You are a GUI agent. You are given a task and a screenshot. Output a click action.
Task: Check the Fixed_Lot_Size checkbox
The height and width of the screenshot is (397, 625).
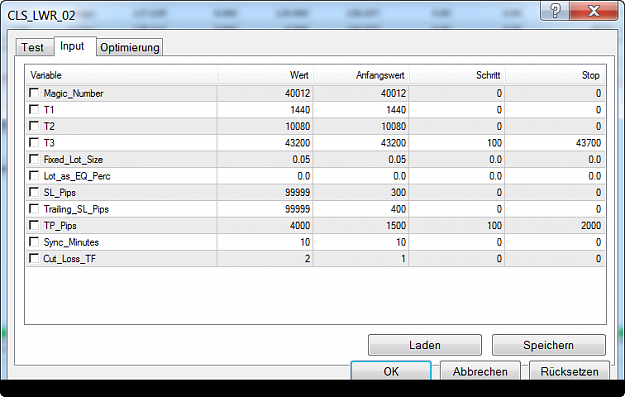click(x=34, y=159)
